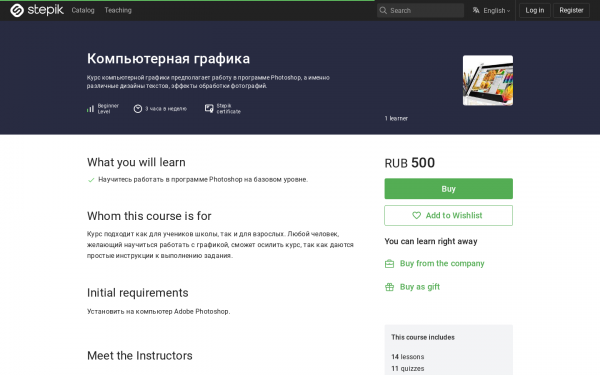Click the Add to Wishlist button
Screen dimensions: 600x375
[x=448, y=215]
